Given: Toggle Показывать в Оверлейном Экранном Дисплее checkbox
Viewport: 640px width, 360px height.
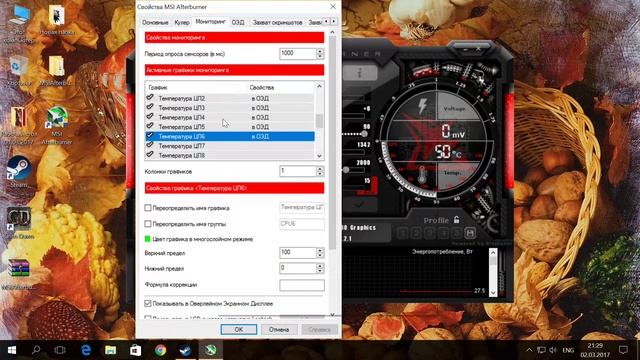Looking at the screenshot, I should pyautogui.click(x=148, y=303).
